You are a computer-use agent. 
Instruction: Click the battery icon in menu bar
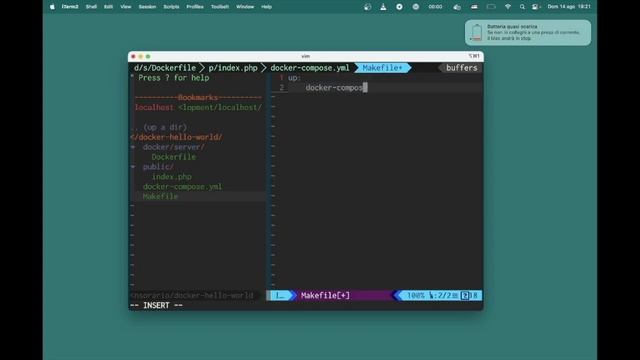(x=491, y=7)
